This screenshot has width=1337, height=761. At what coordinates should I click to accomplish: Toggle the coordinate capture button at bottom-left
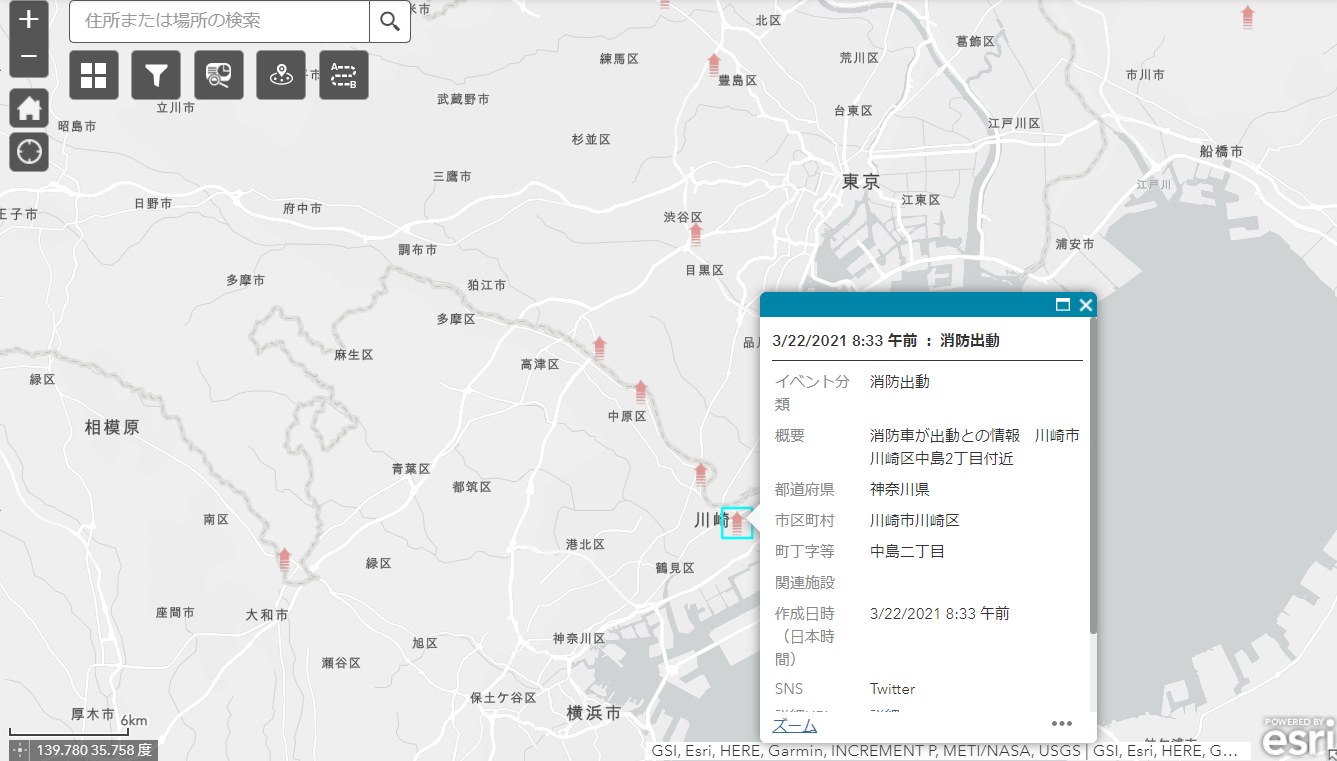(19, 750)
